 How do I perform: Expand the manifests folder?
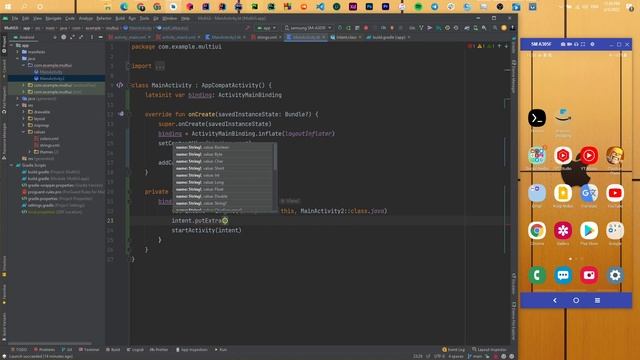pyautogui.click(x=18, y=52)
